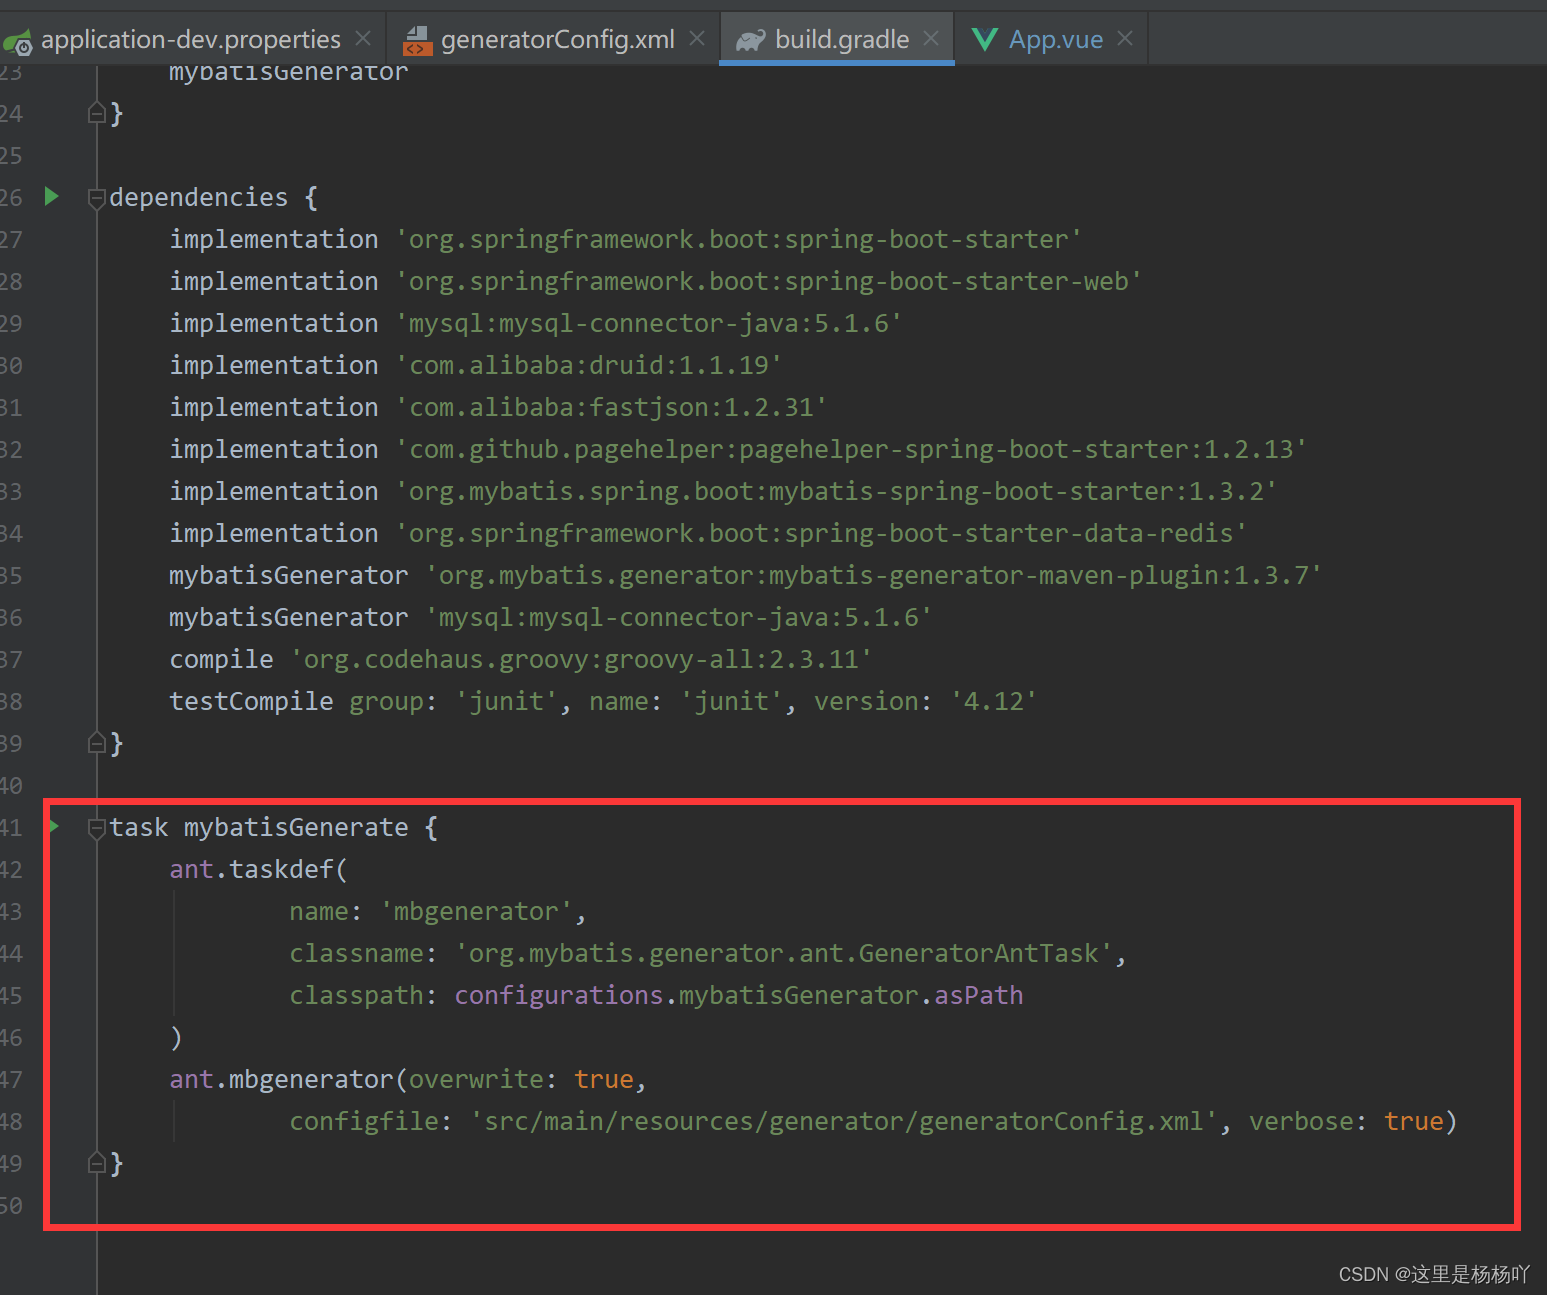This screenshot has height=1295, width=1547.
Task: Collapse the task mybatisGenerate fold marker
Action: tap(97, 828)
